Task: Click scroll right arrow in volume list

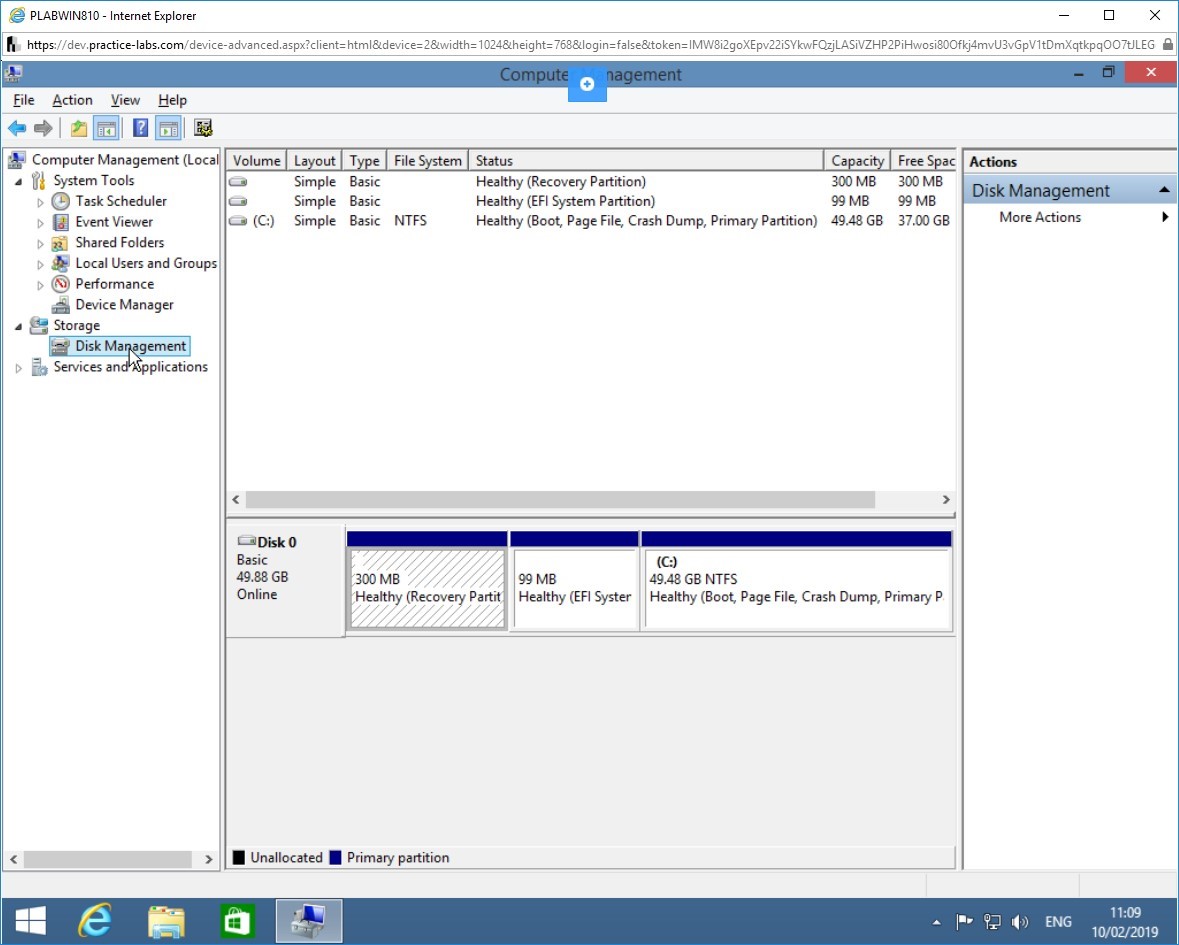Action: (946, 500)
